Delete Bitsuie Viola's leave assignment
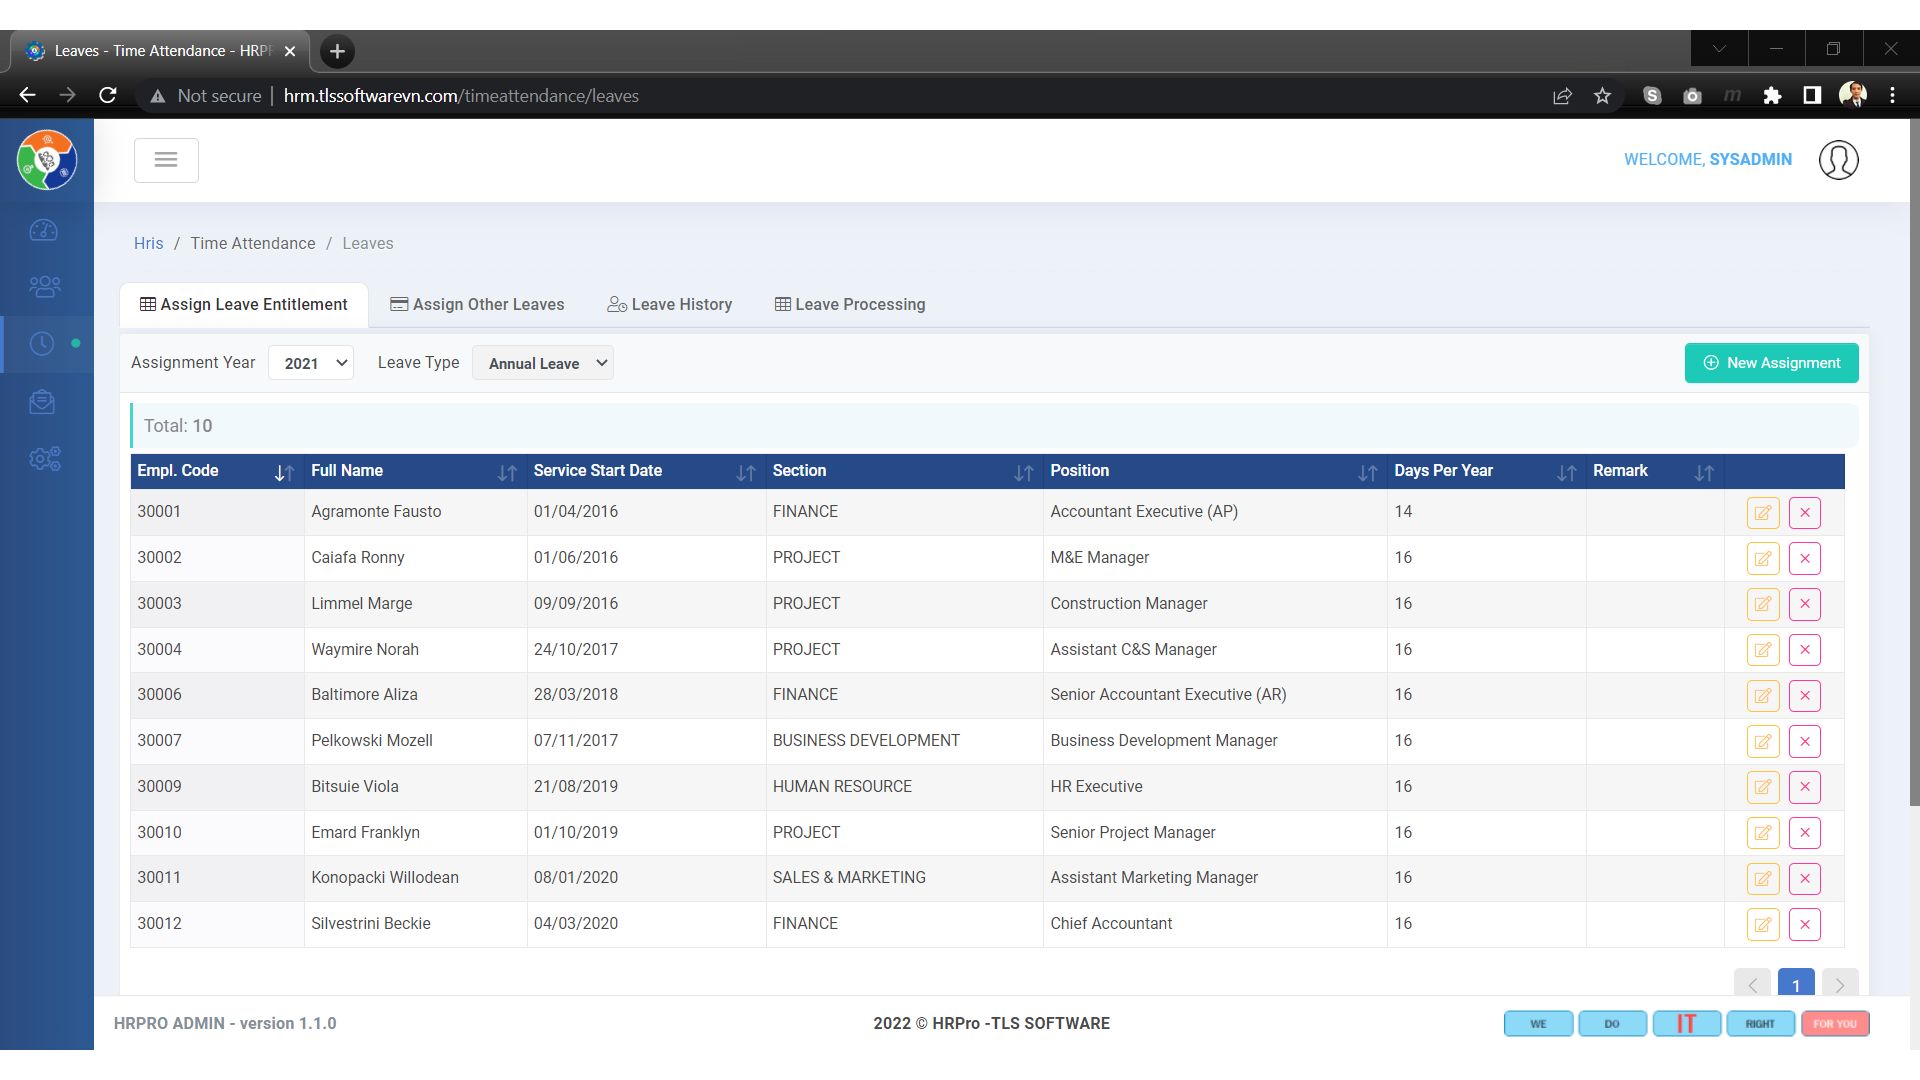 [1804, 787]
